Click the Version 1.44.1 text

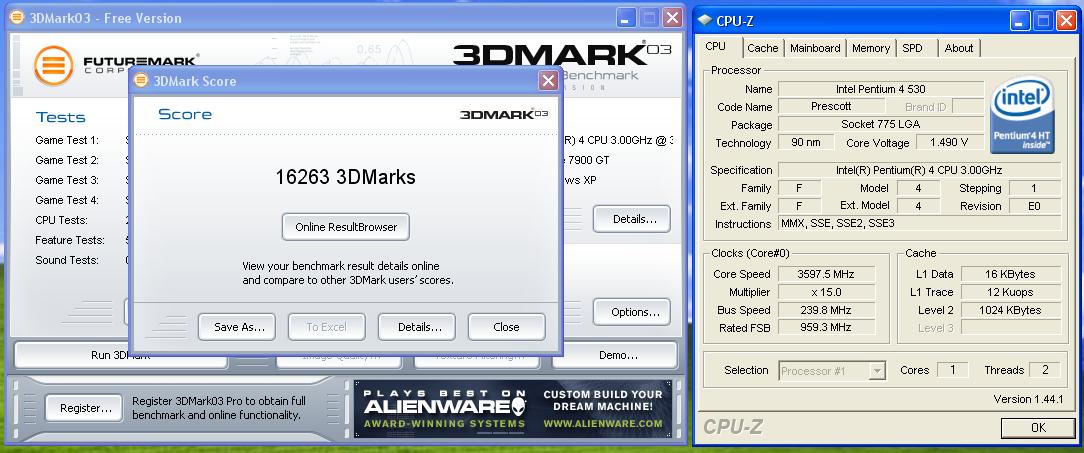click(x=1028, y=399)
